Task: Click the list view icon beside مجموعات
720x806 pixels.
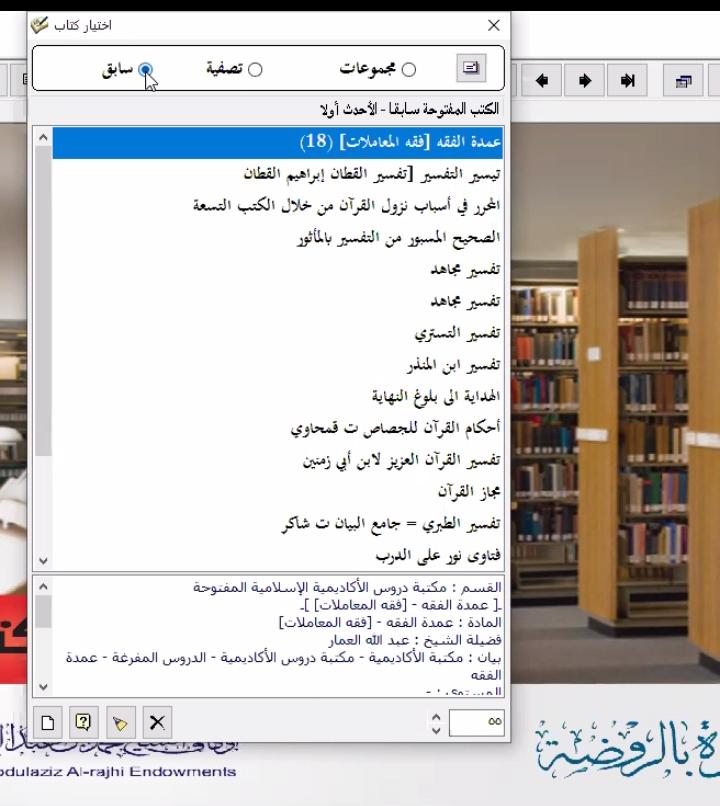Action: 470,68
